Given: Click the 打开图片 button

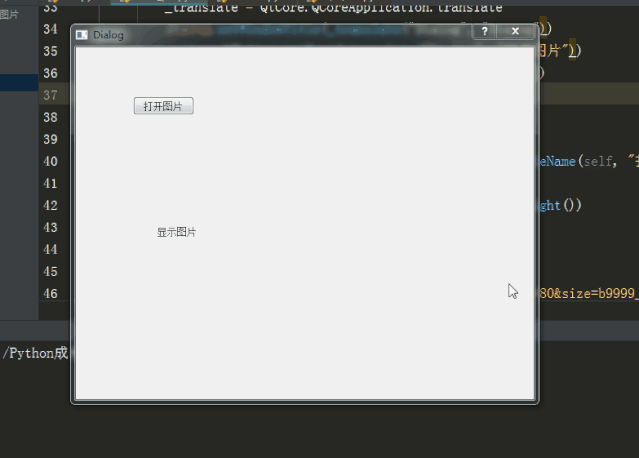Looking at the screenshot, I should [x=163, y=106].
